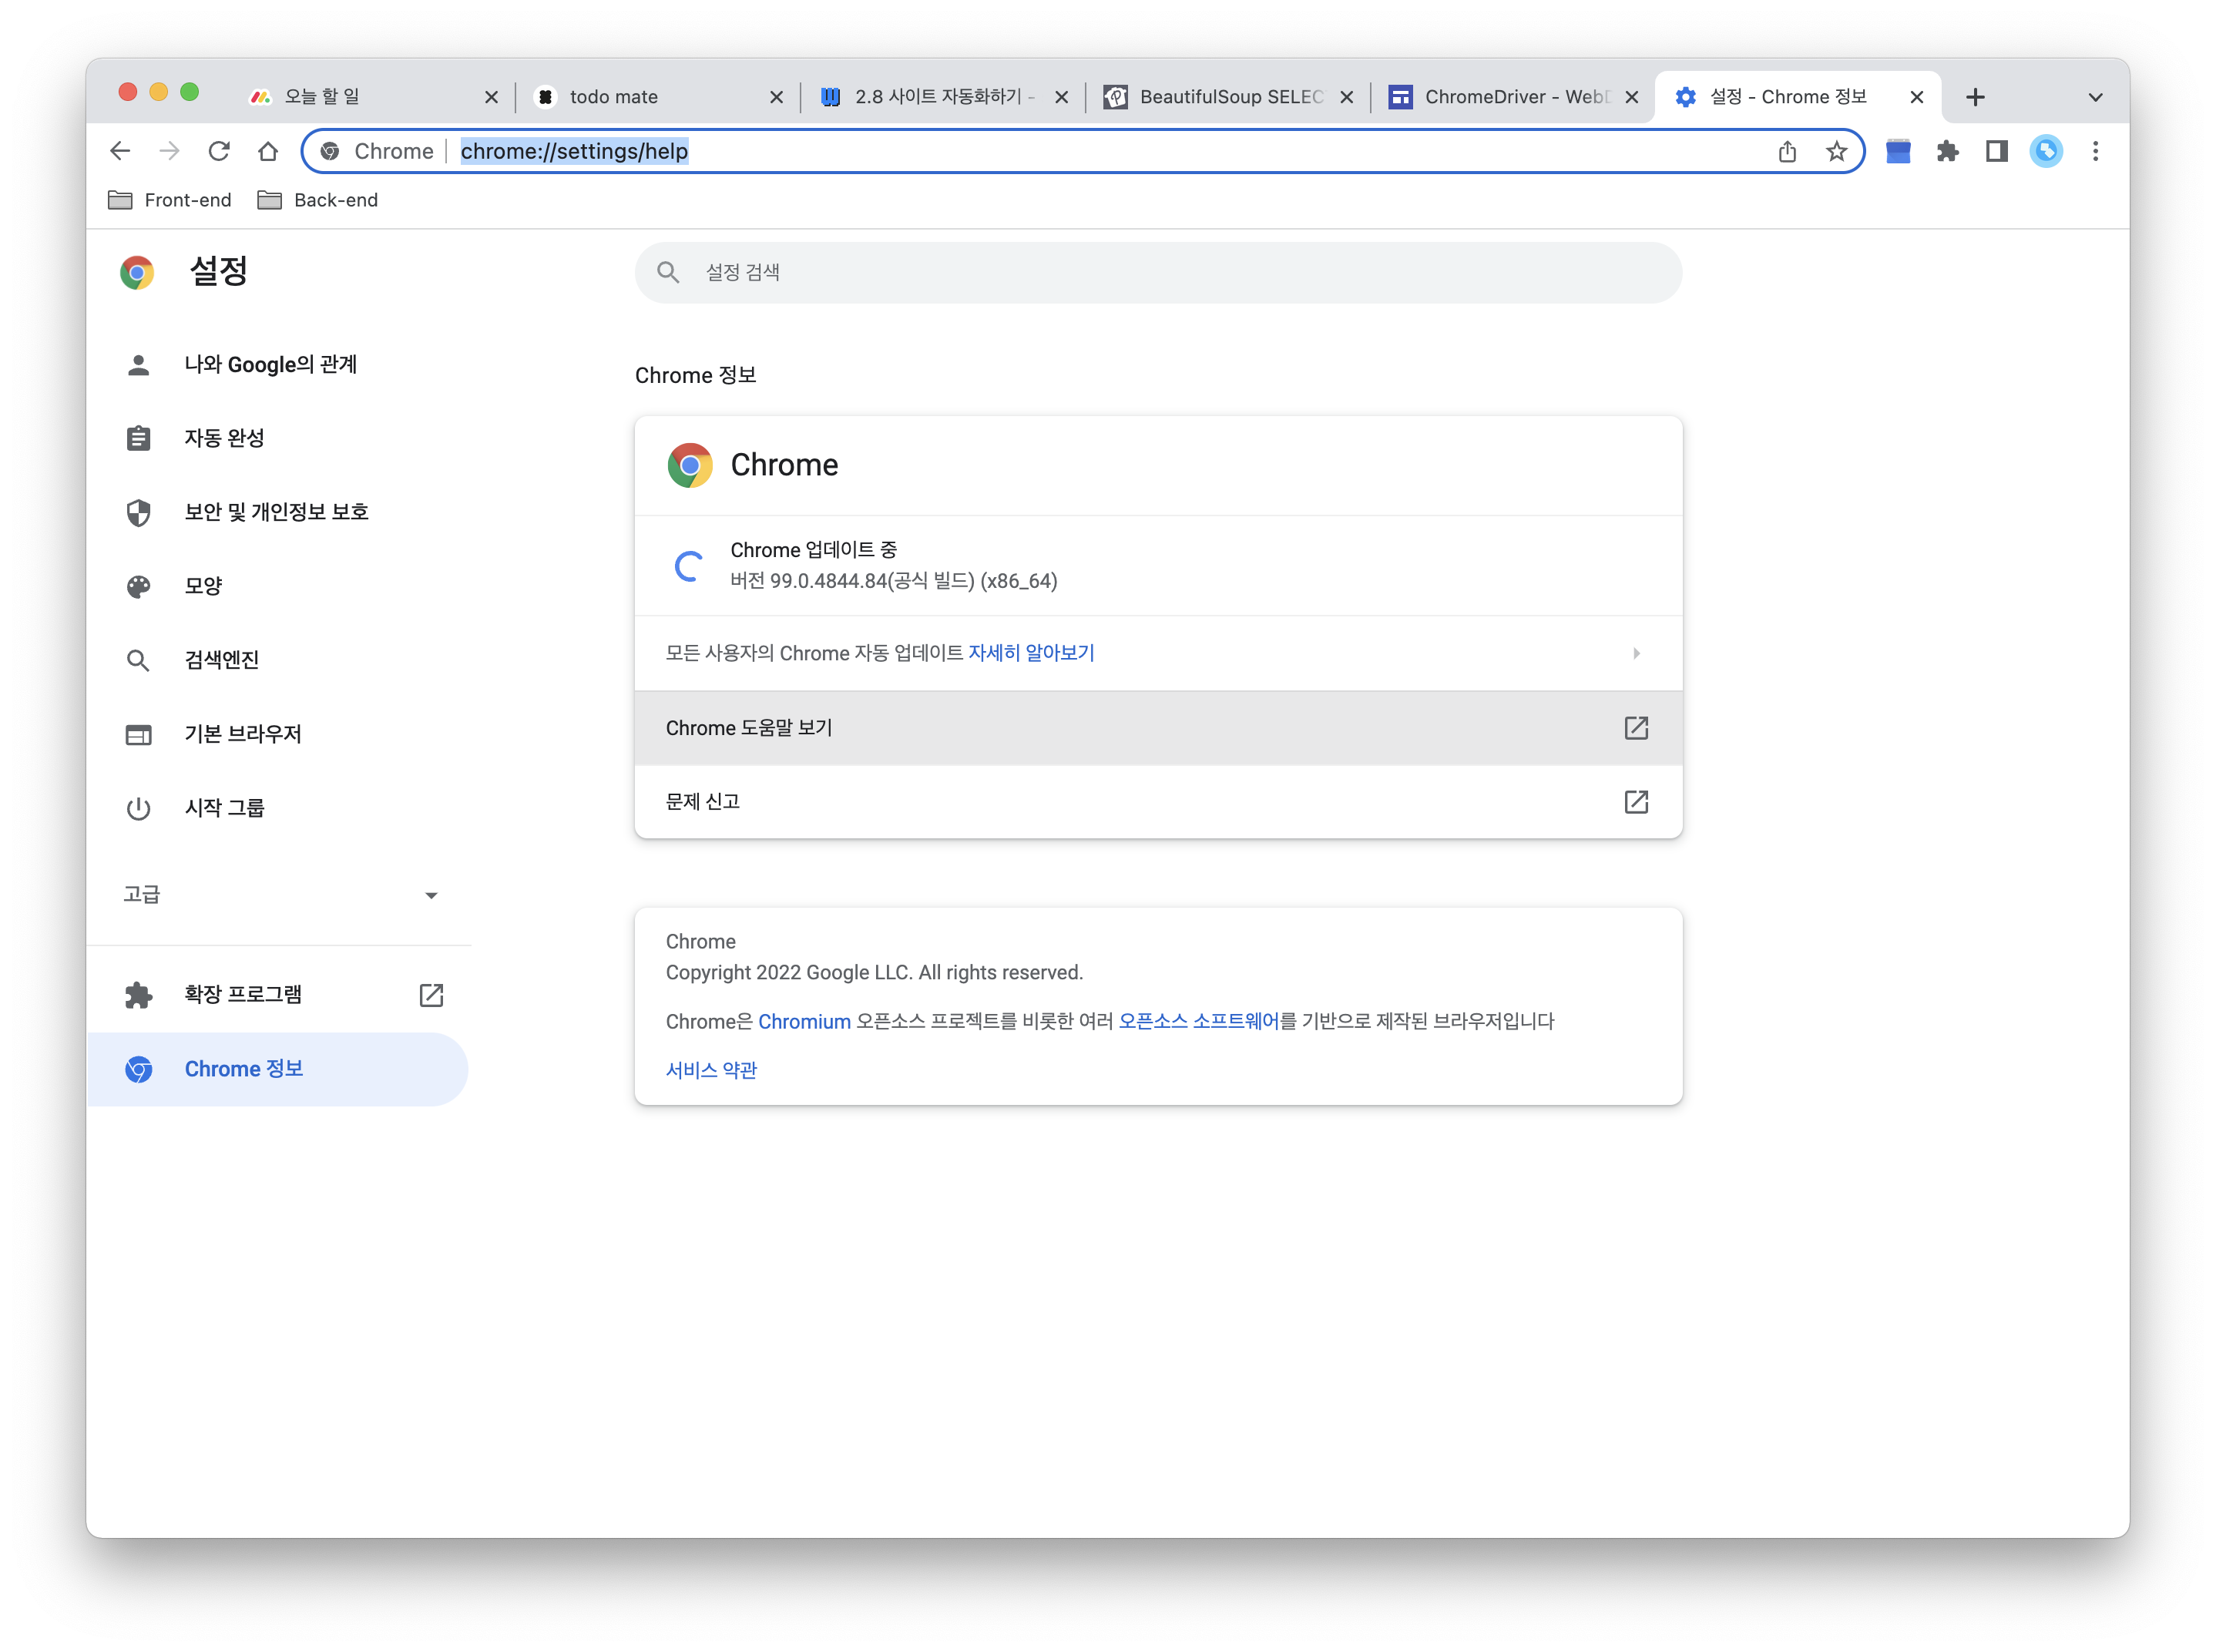Click the 설정 검색 search field
Viewport: 2216px width, 1652px height.
pyautogui.click(x=1157, y=272)
